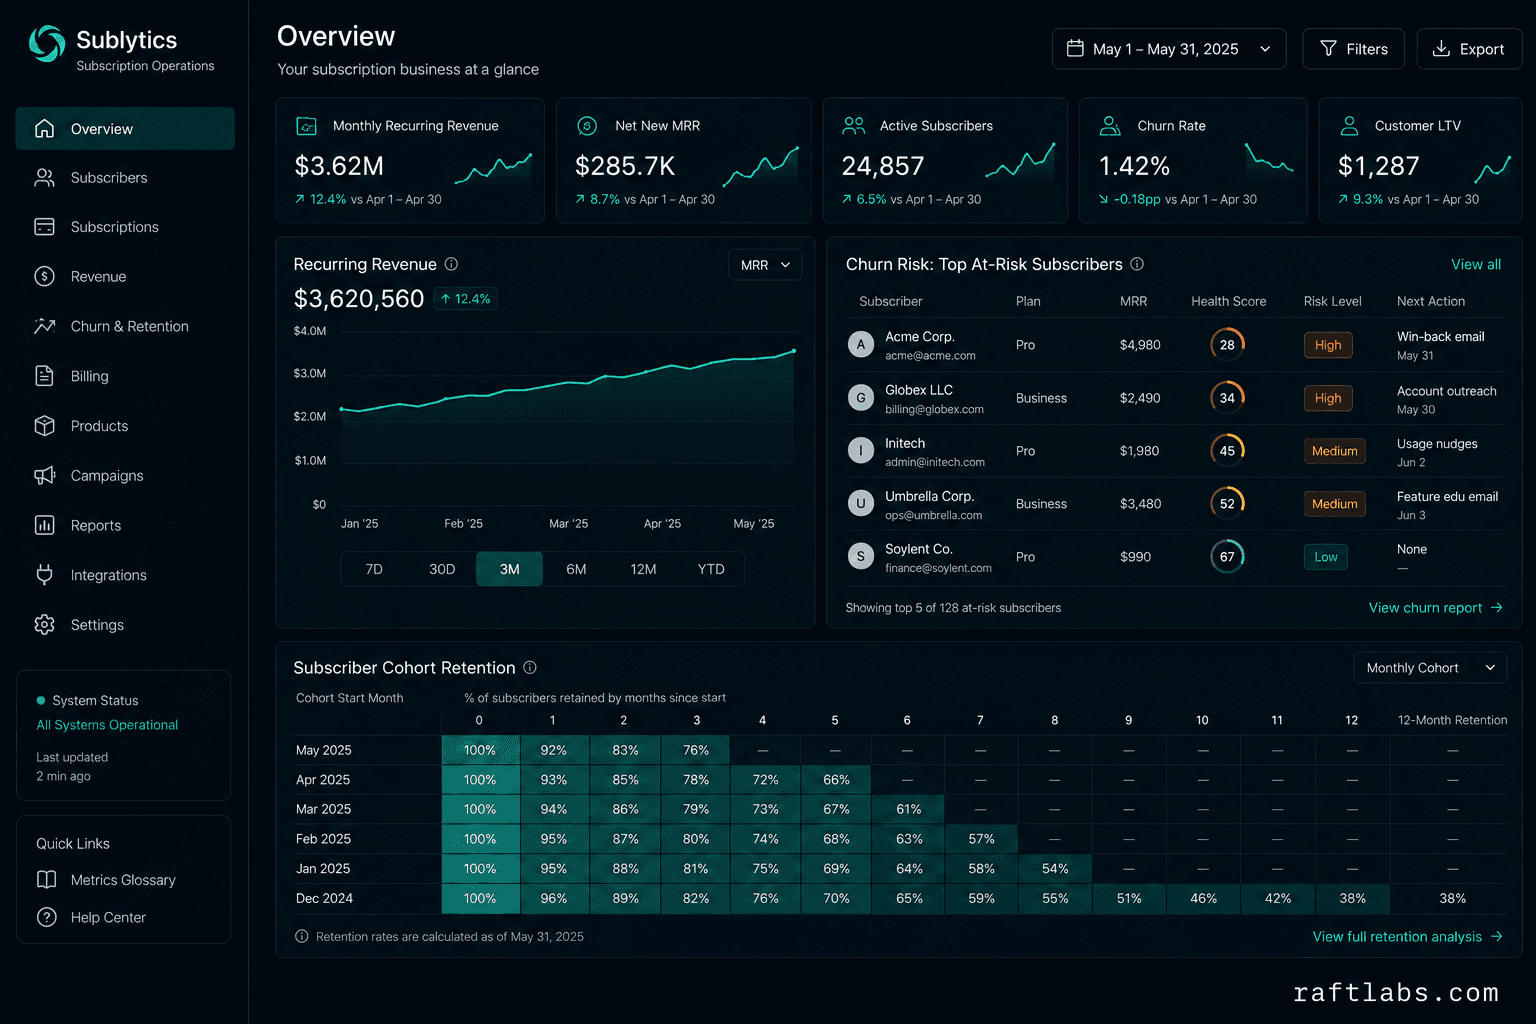The width and height of the screenshot is (1536, 1024).
Task: Click the Export button
Action: [1469, 49]
